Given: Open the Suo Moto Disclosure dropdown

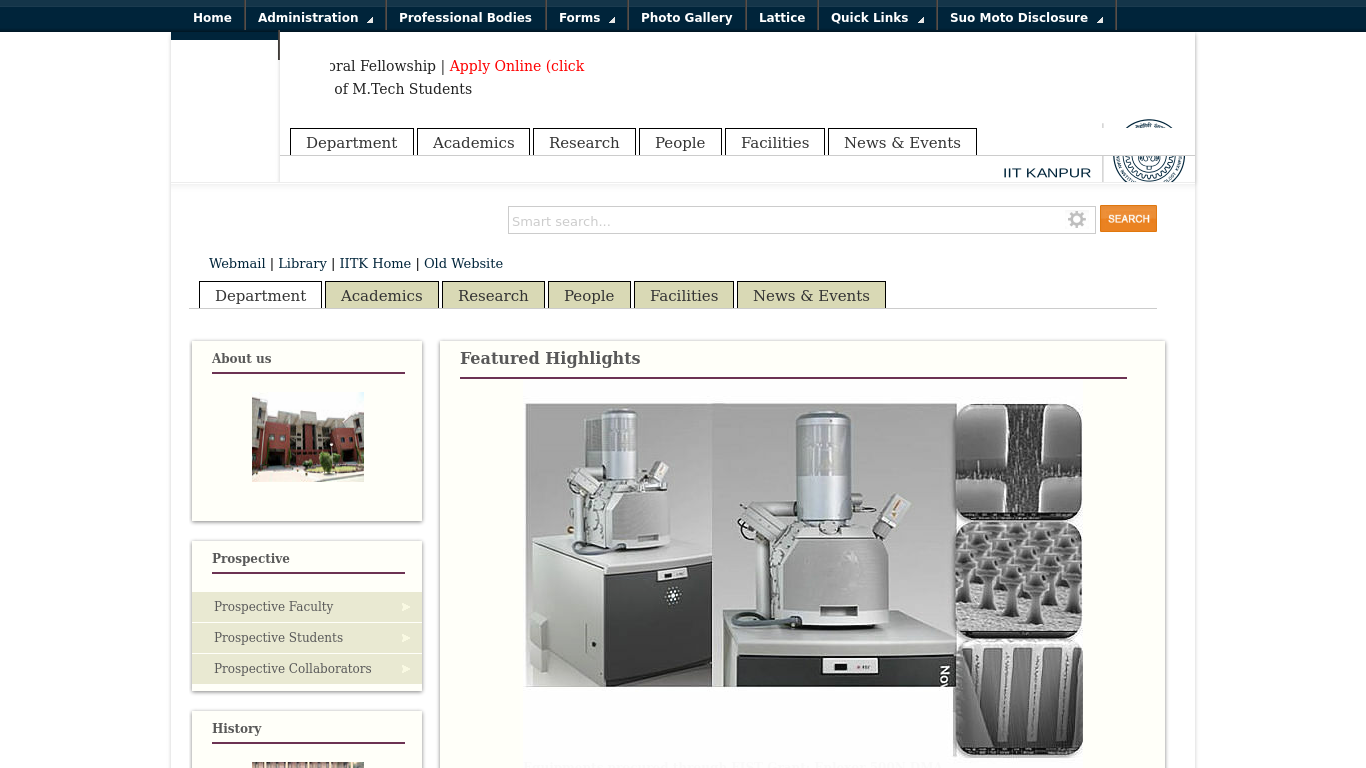Looking at the screenshot, I should point(1017,17).
